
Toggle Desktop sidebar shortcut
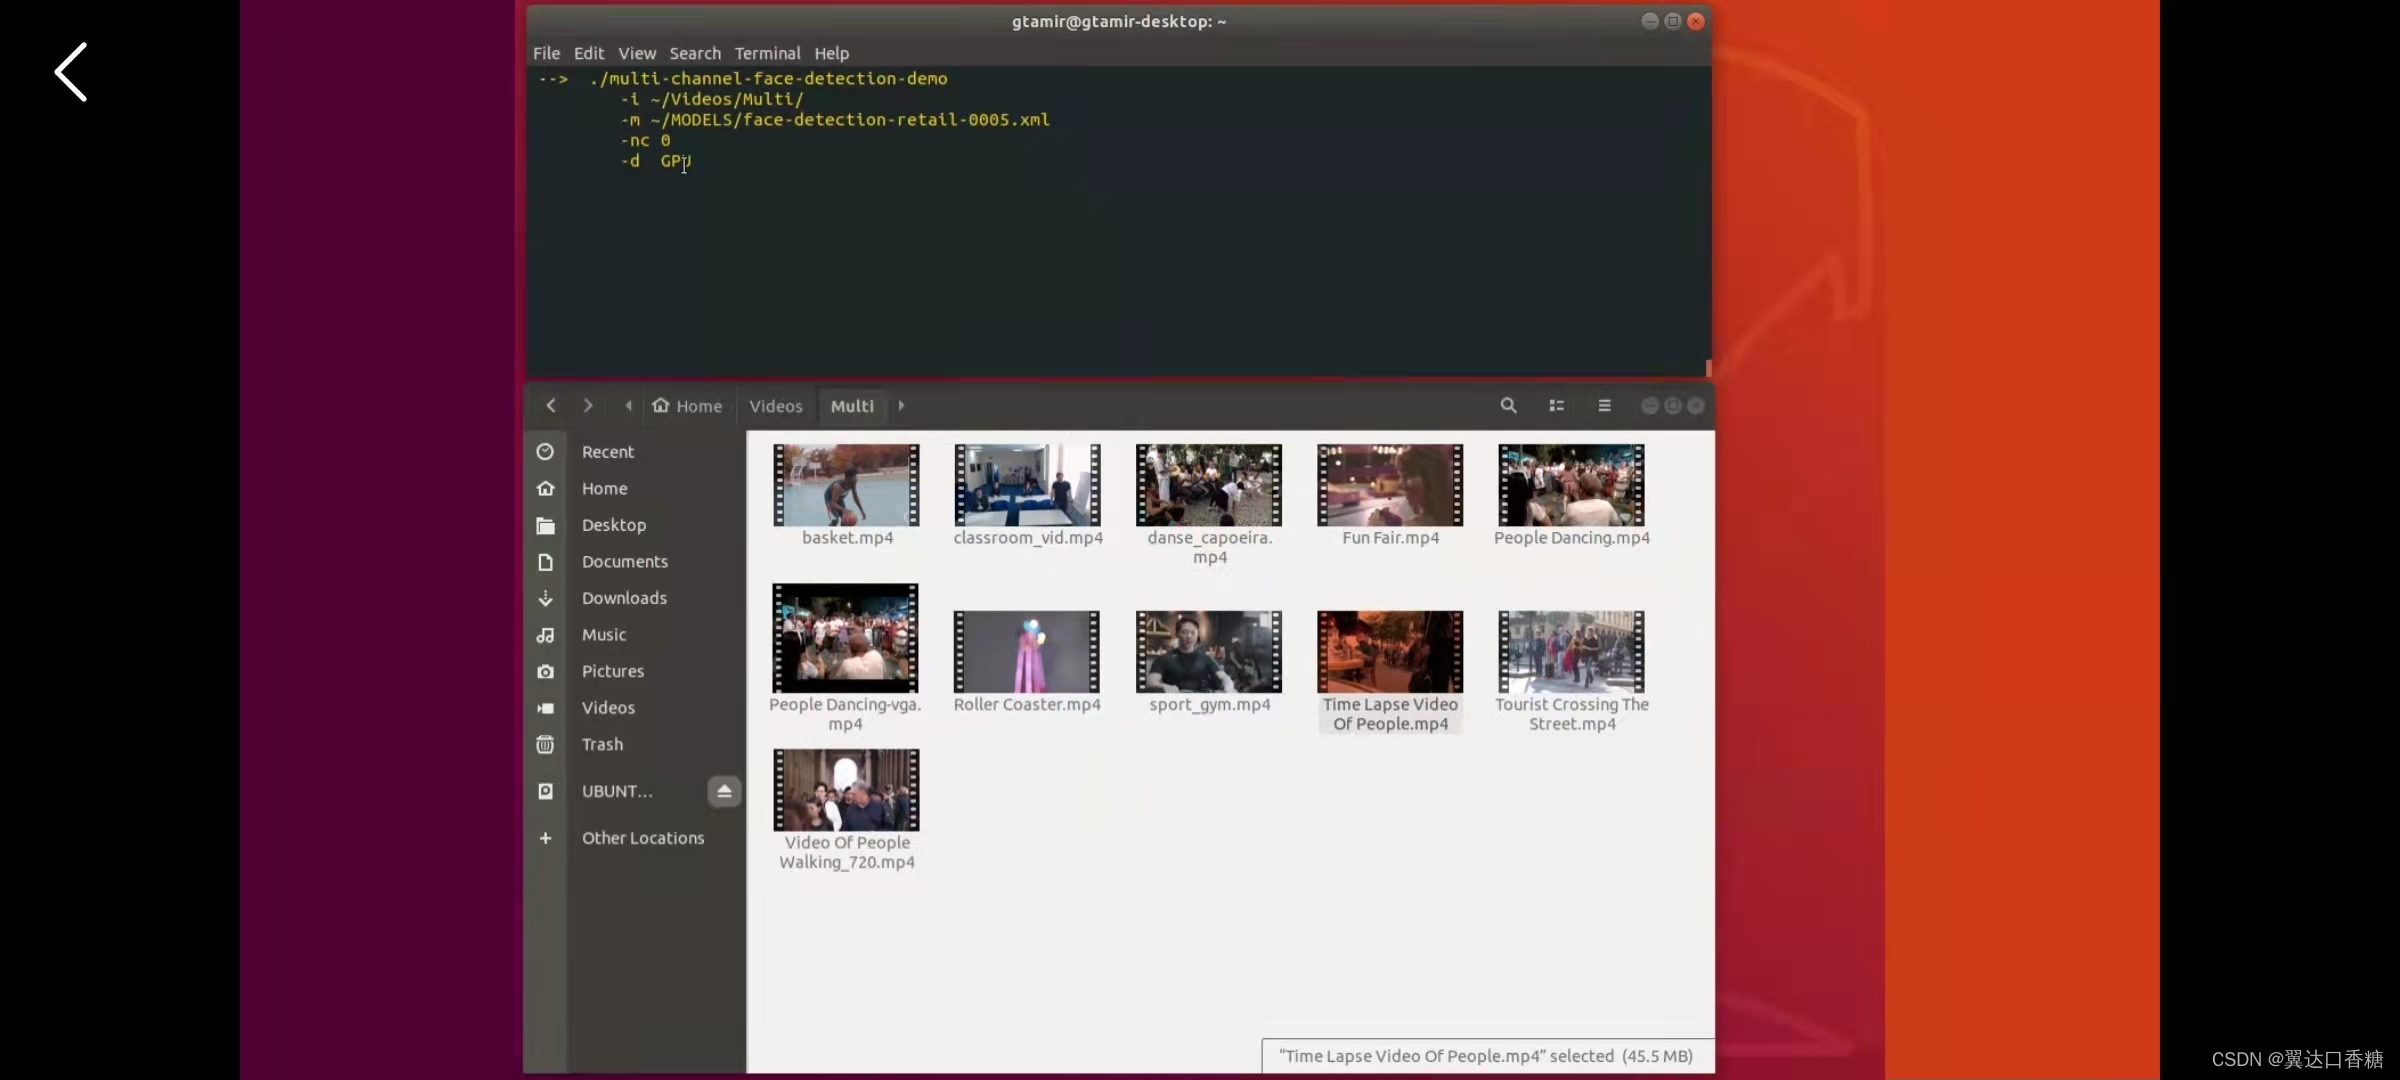[614, 523]
